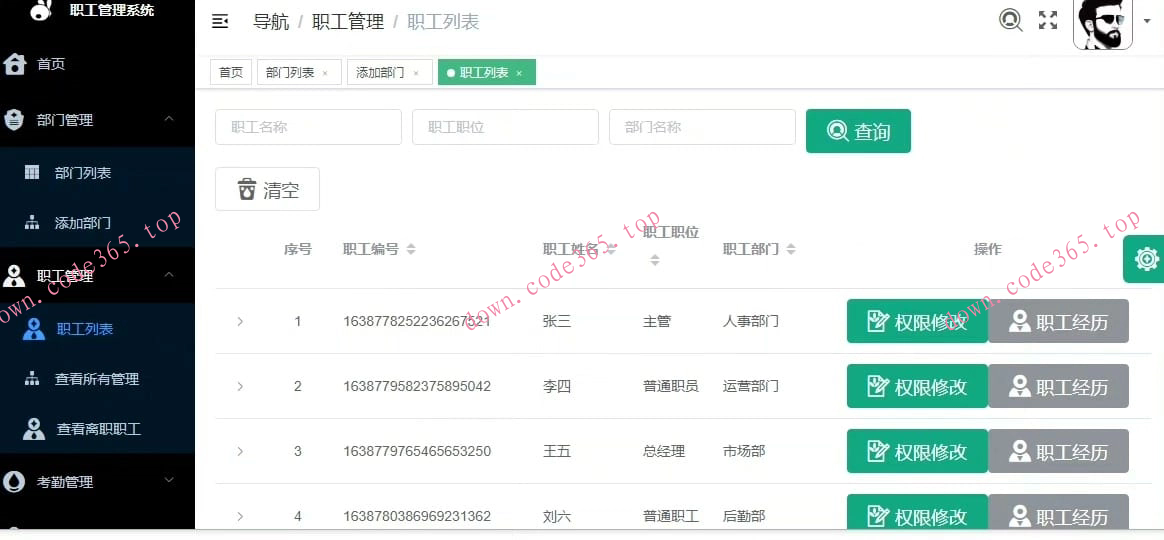This screenshot has height=540, width=1164.
Task: Click the org-chart icon next to 添加部门
Action: point(32,222)
